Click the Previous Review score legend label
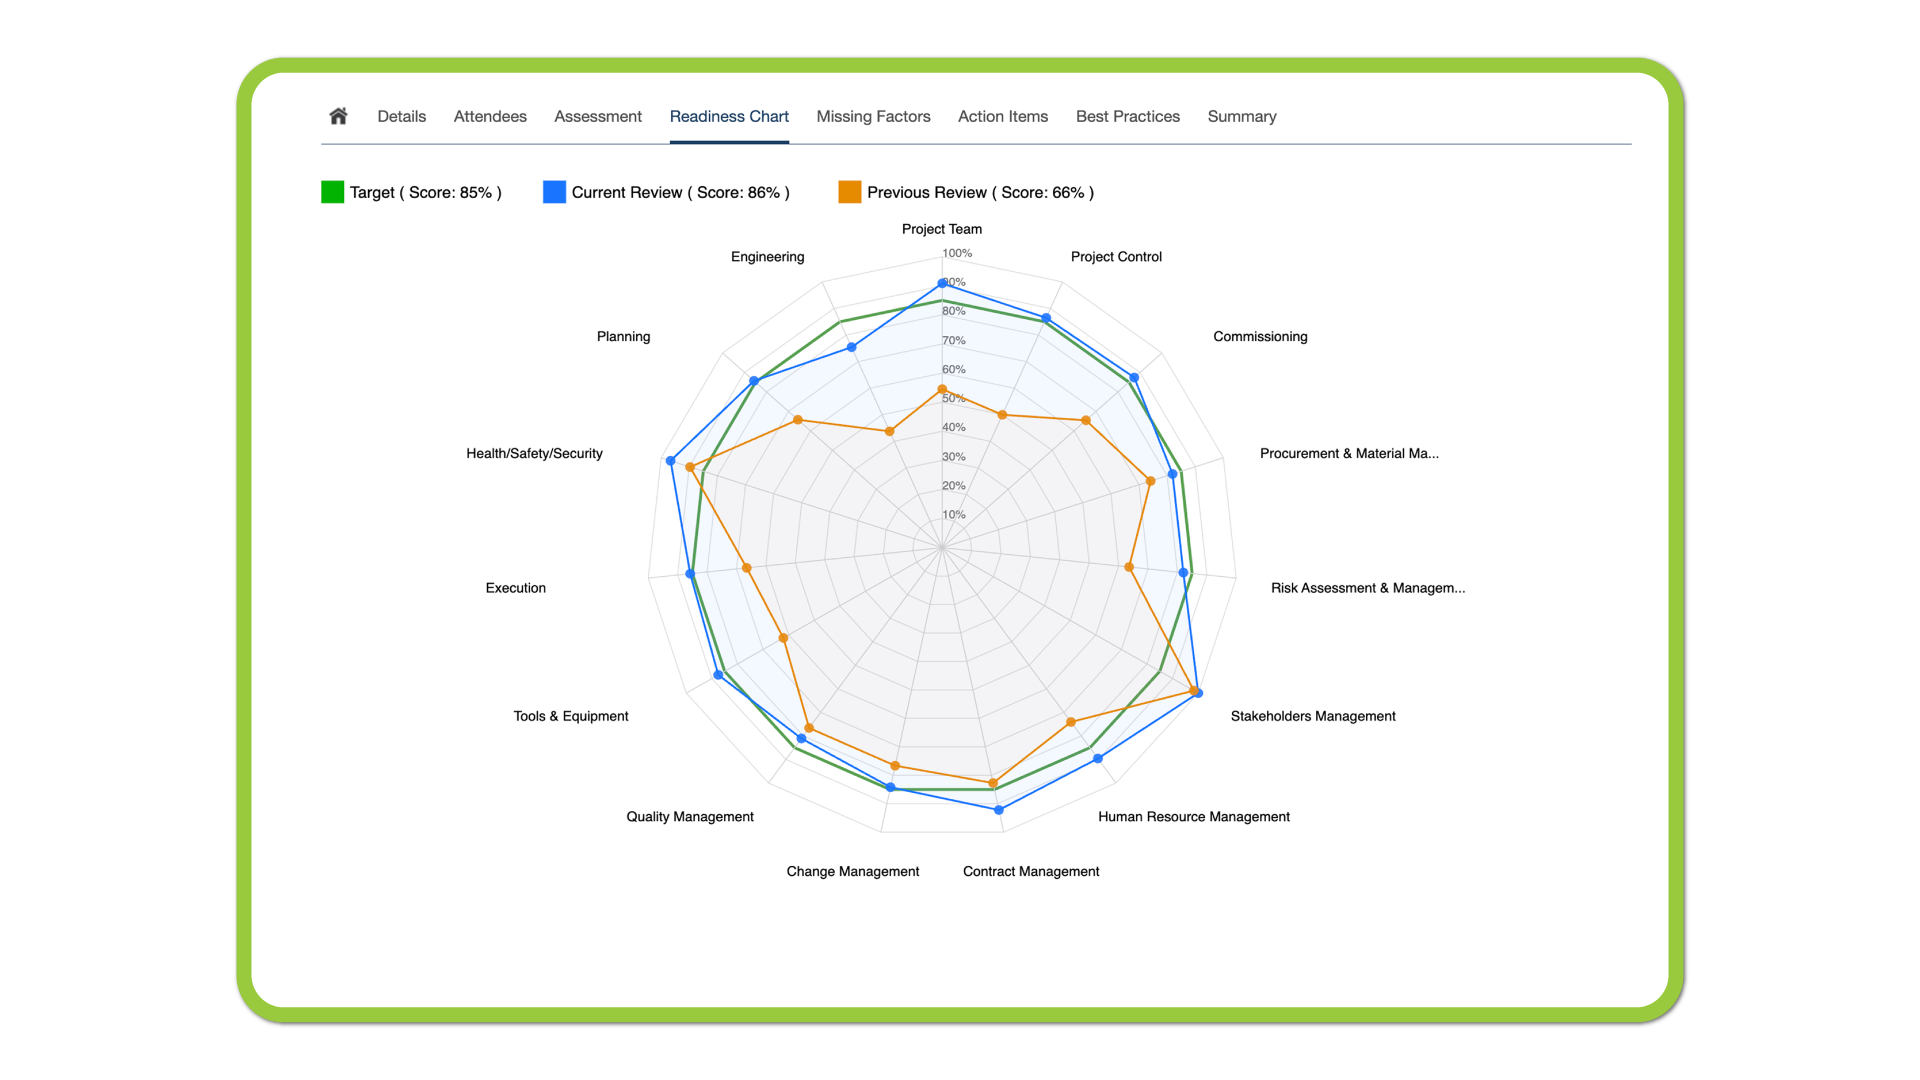Viewport: 1920px width, 1080px height. click(x=980, y=192)
